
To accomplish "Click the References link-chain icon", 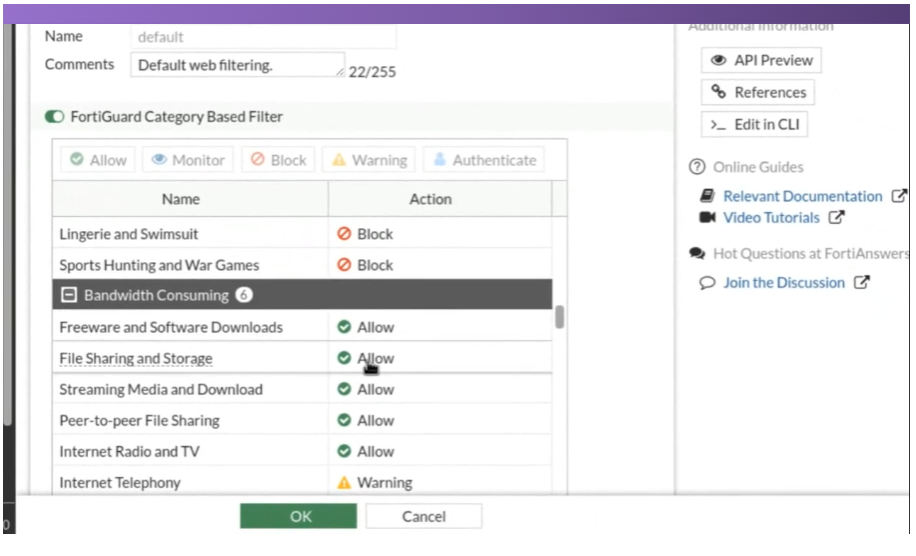I will (719, 92).
